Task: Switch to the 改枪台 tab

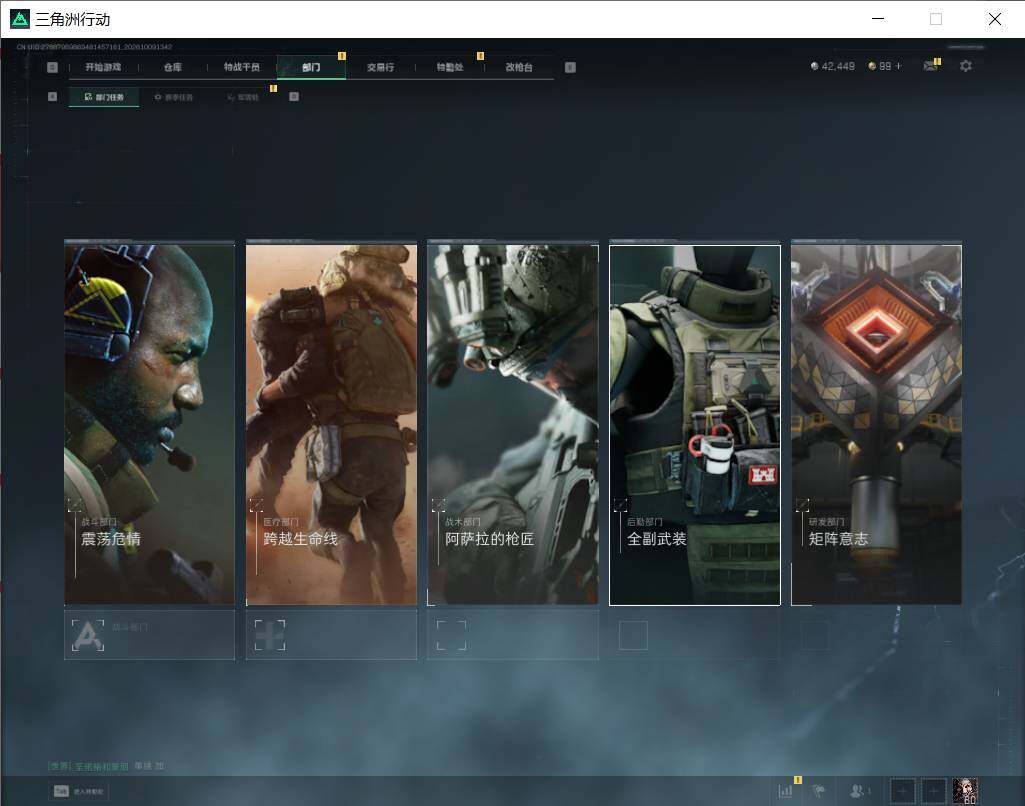Action: (x=519, y=67)
